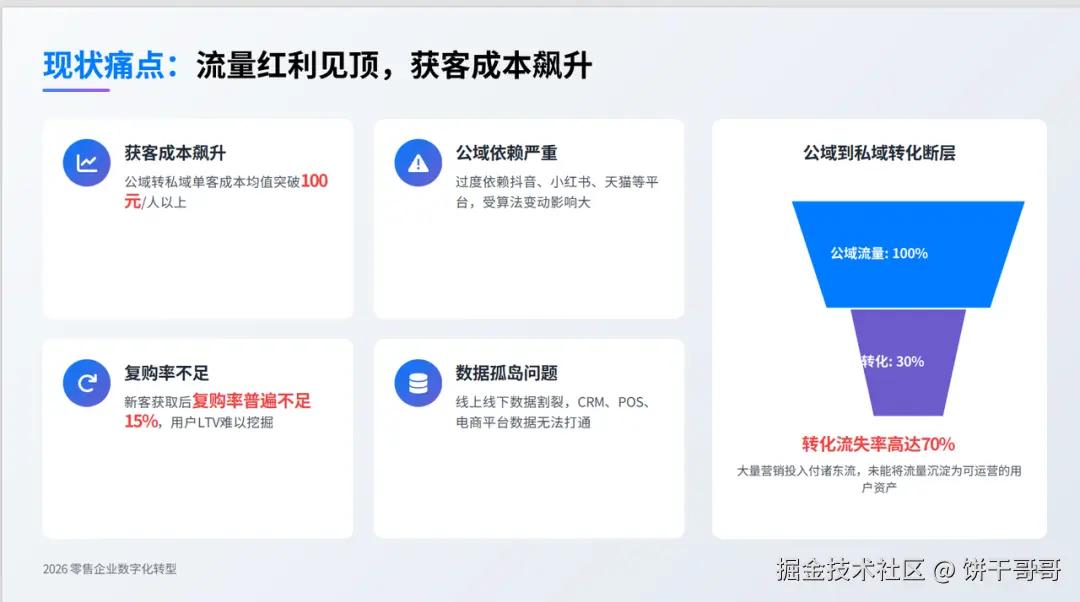Click the funnel caption starting 大量营销投入付诸东流
1080x602 pixels.
point(879,479)
